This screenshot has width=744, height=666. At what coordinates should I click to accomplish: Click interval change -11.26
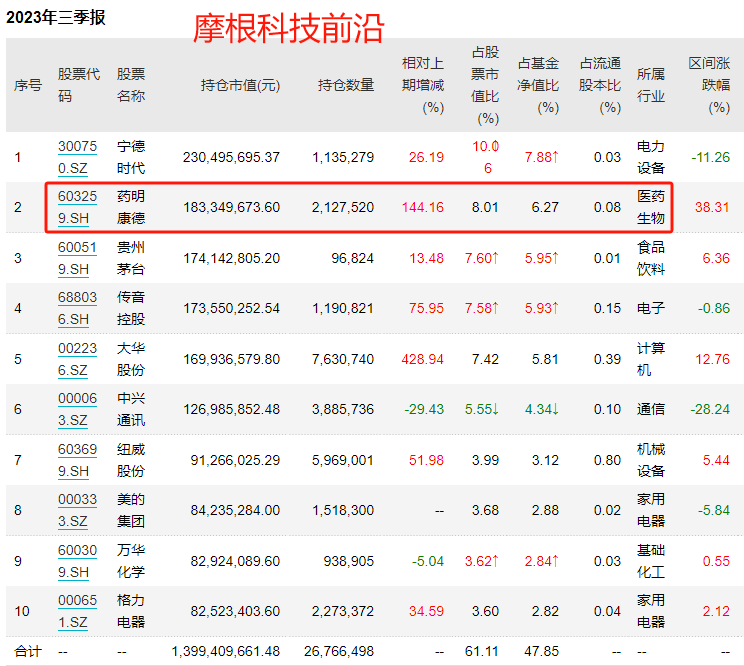pyautogui.click(x=710, y=157)
